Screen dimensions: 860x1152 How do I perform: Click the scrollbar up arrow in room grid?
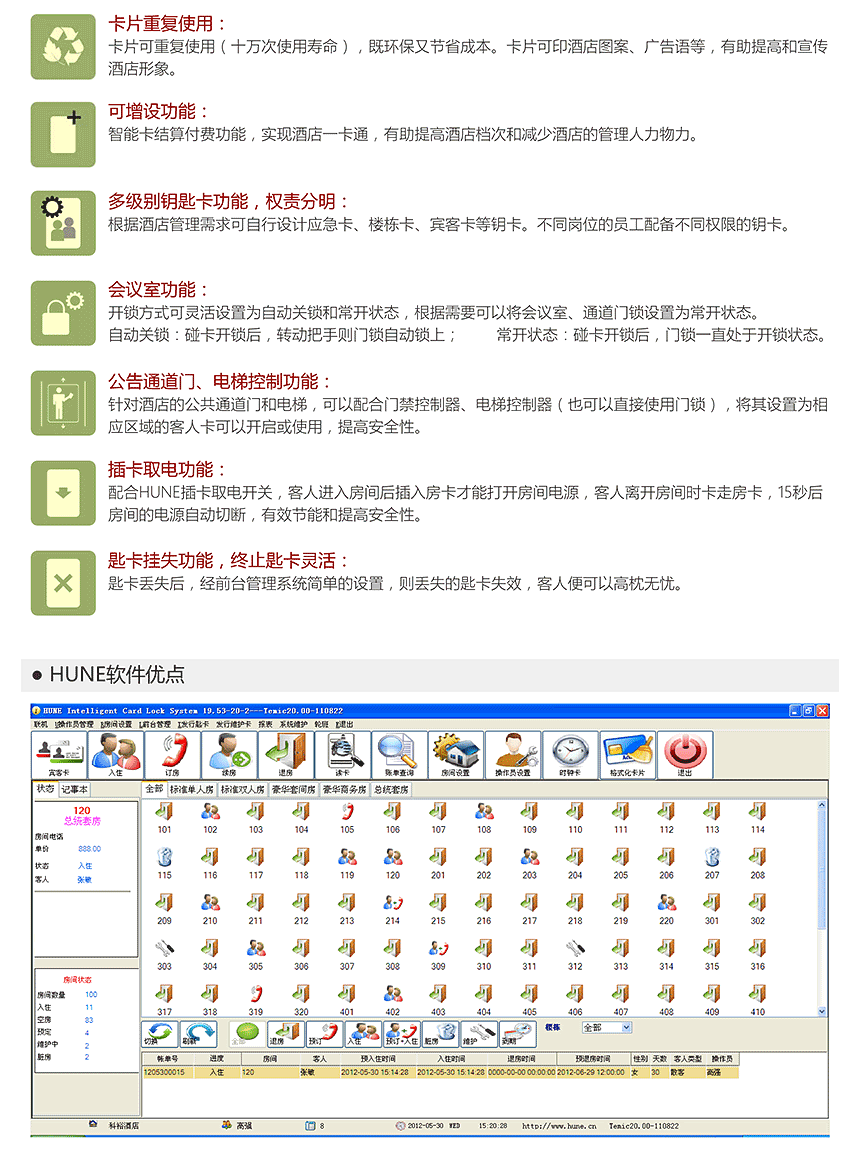(x=822, y=805)
